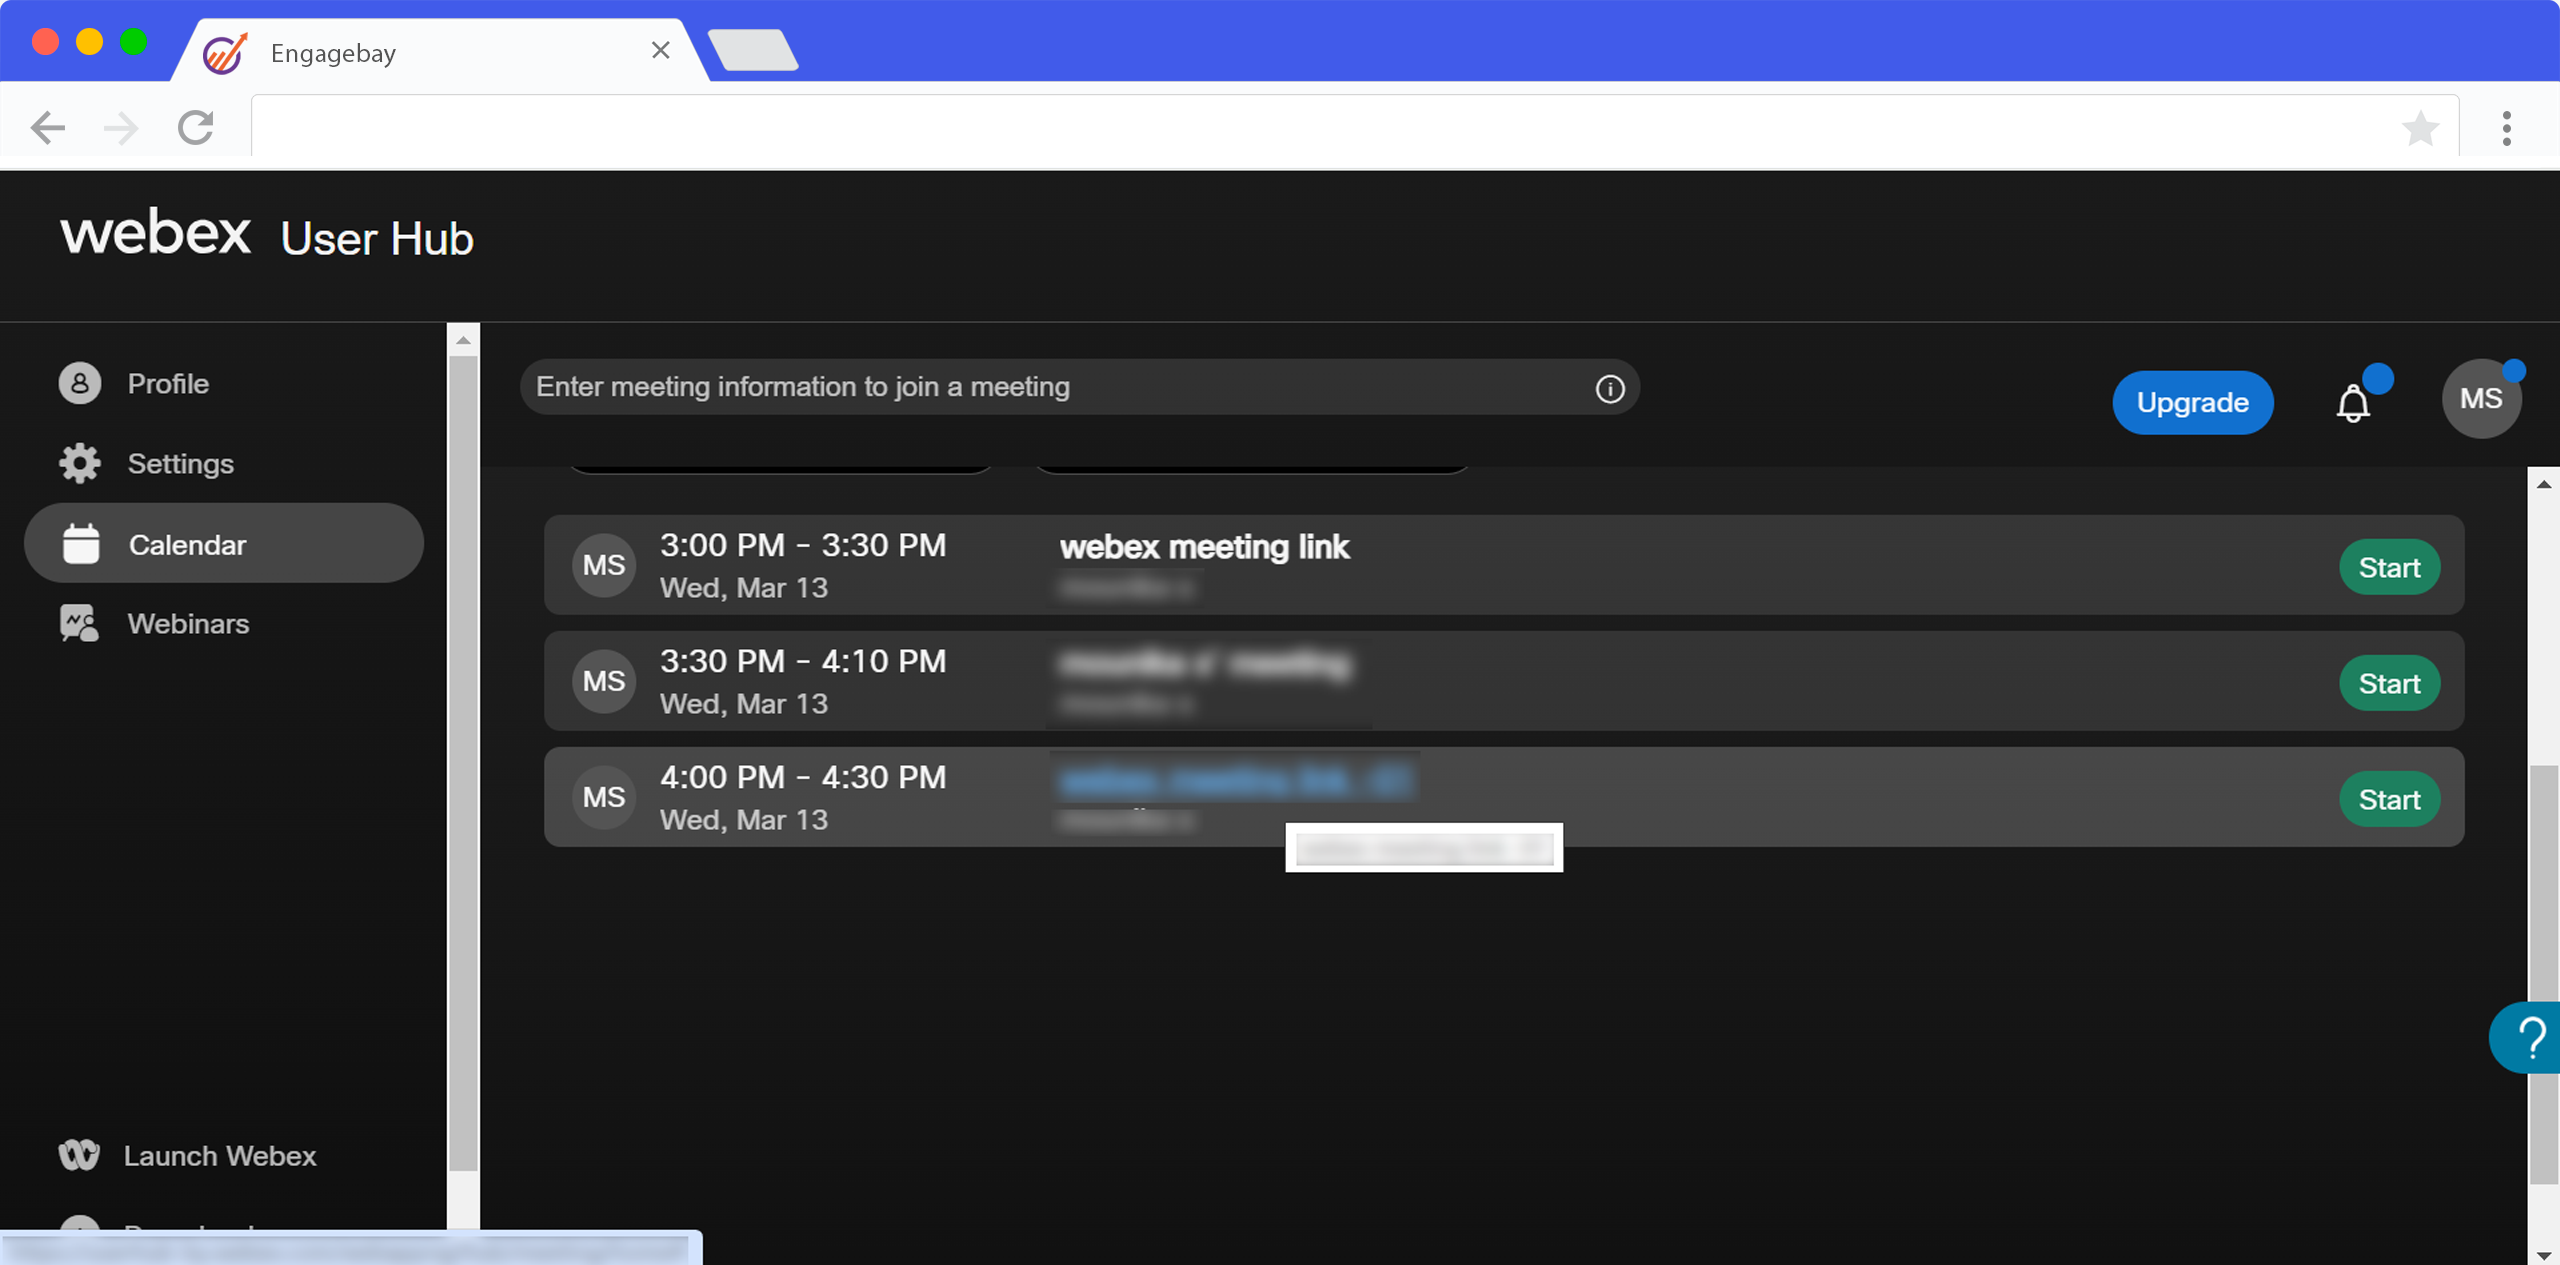Open Launch Webex link text
This screenshot has height=1265, width=2560.
pyautogui.click(x=220, y=1156)
